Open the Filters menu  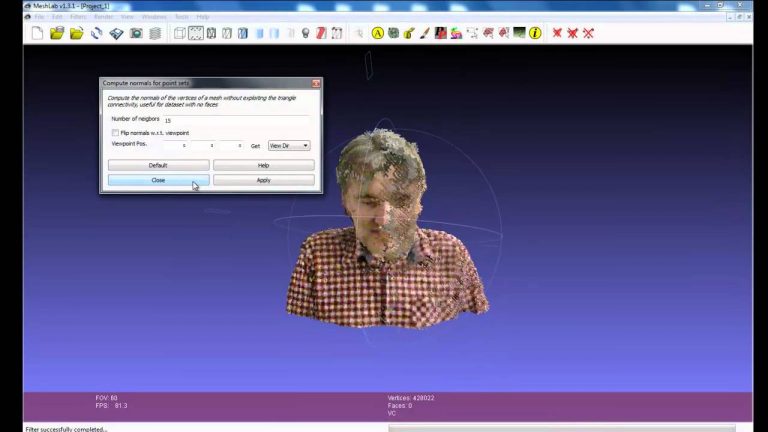[x=78, y=17]
